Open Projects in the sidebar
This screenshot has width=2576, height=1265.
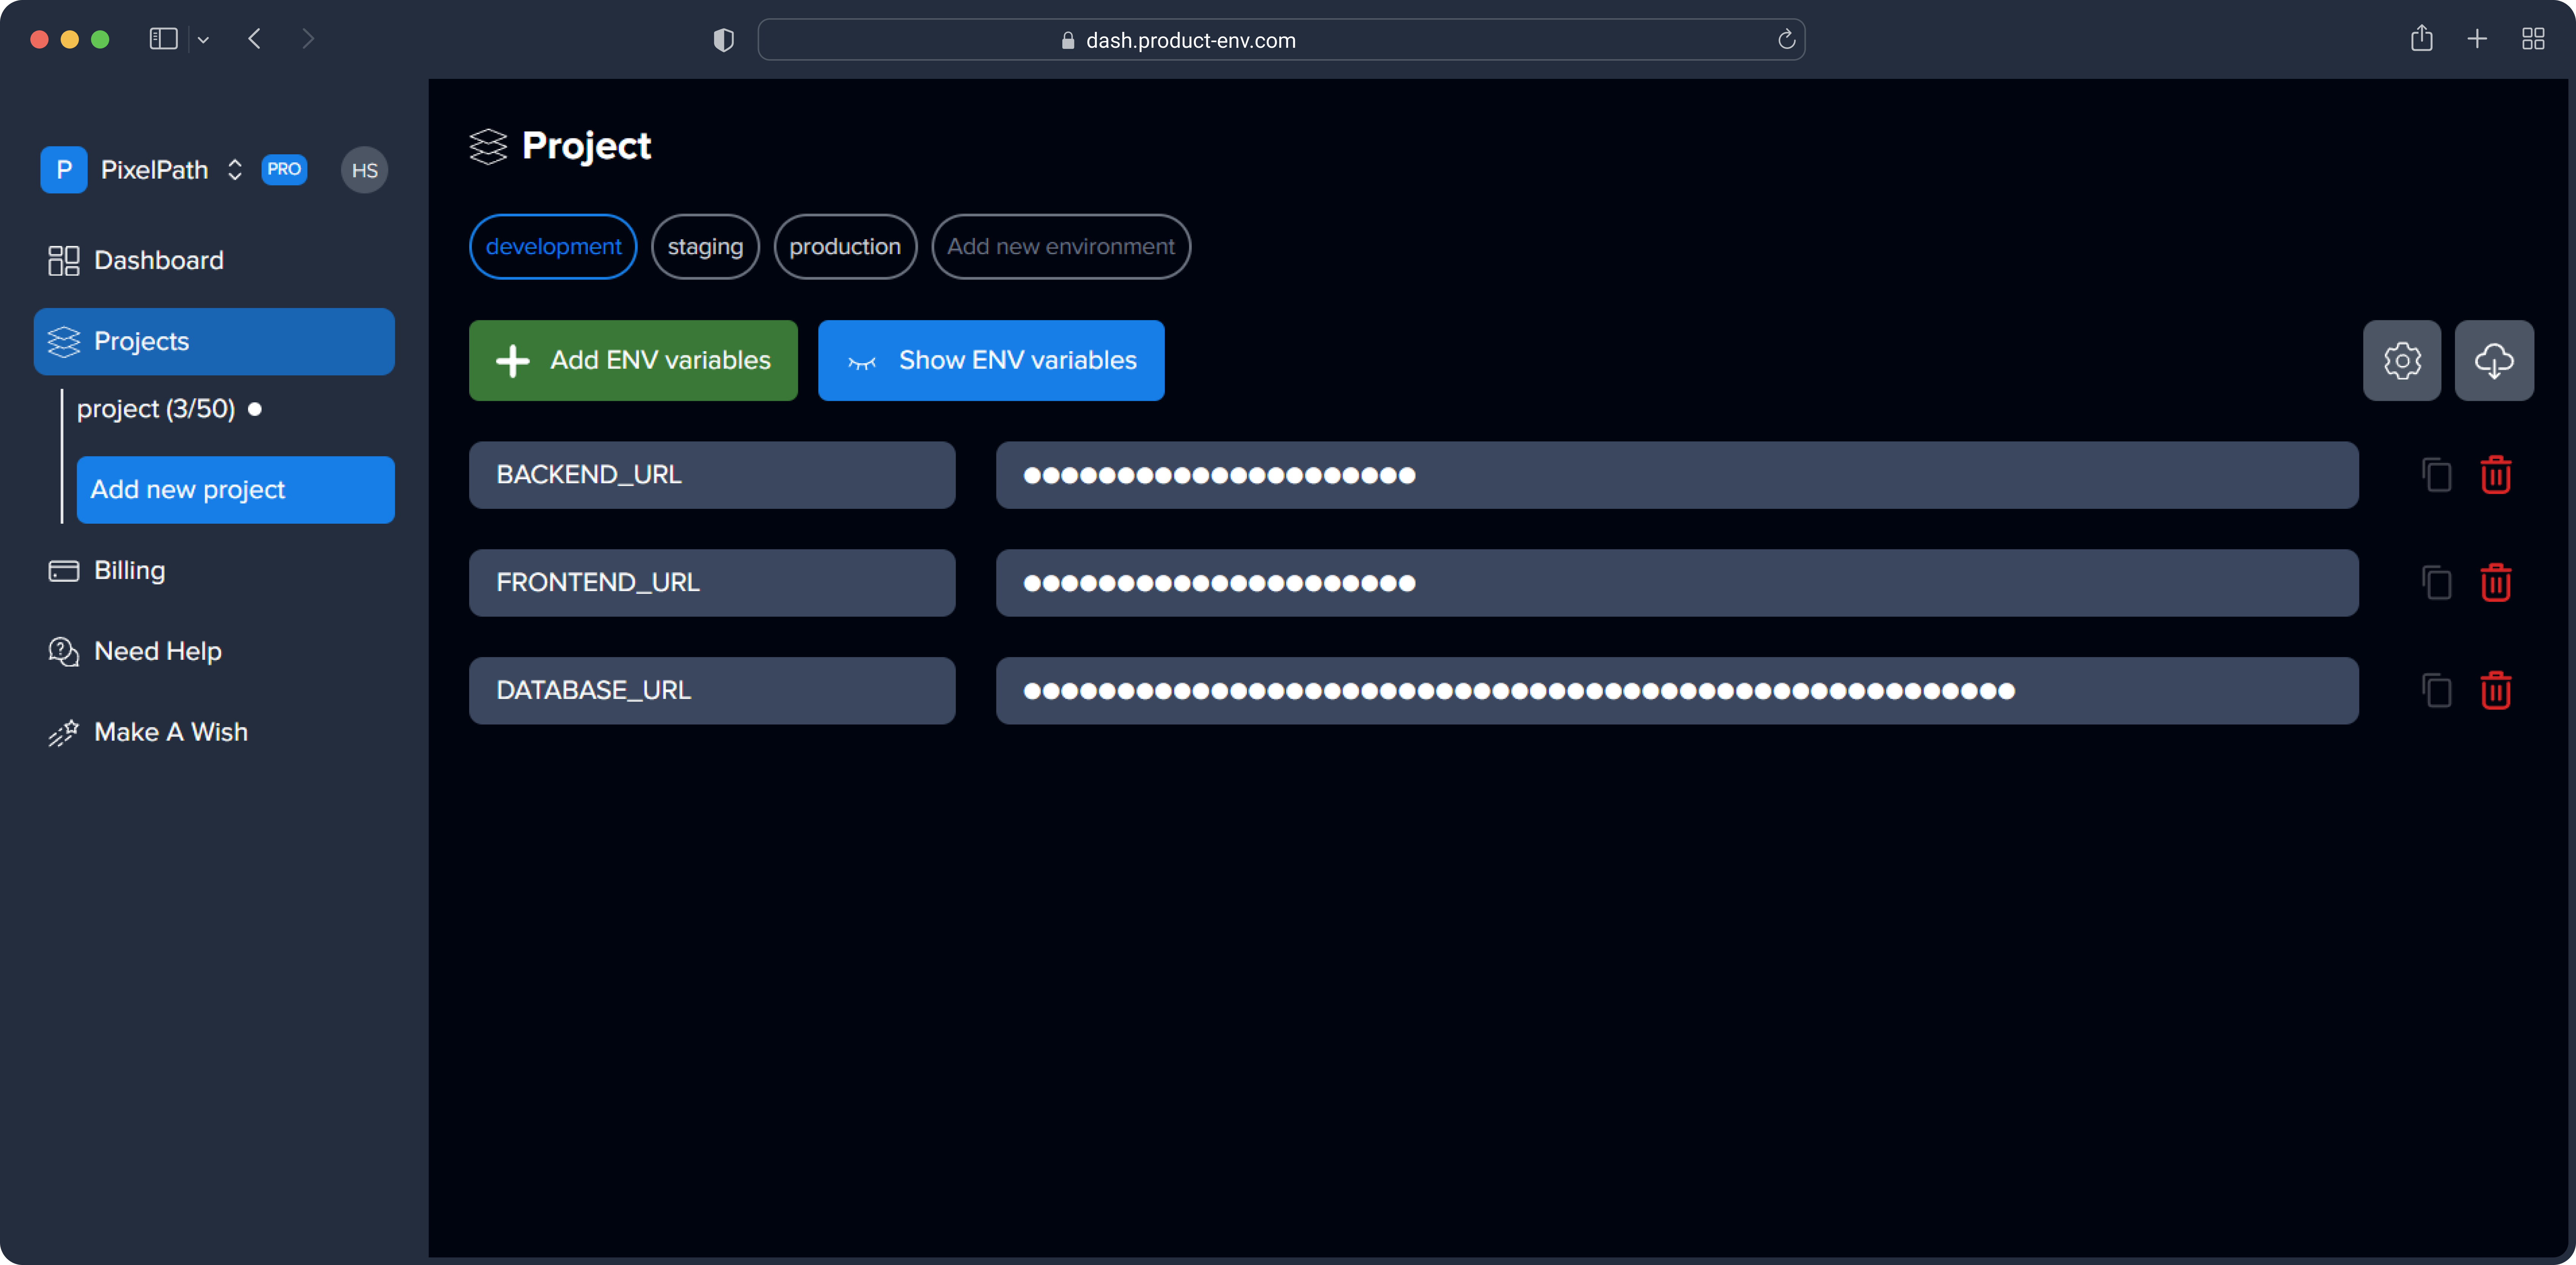click(214, 342)
